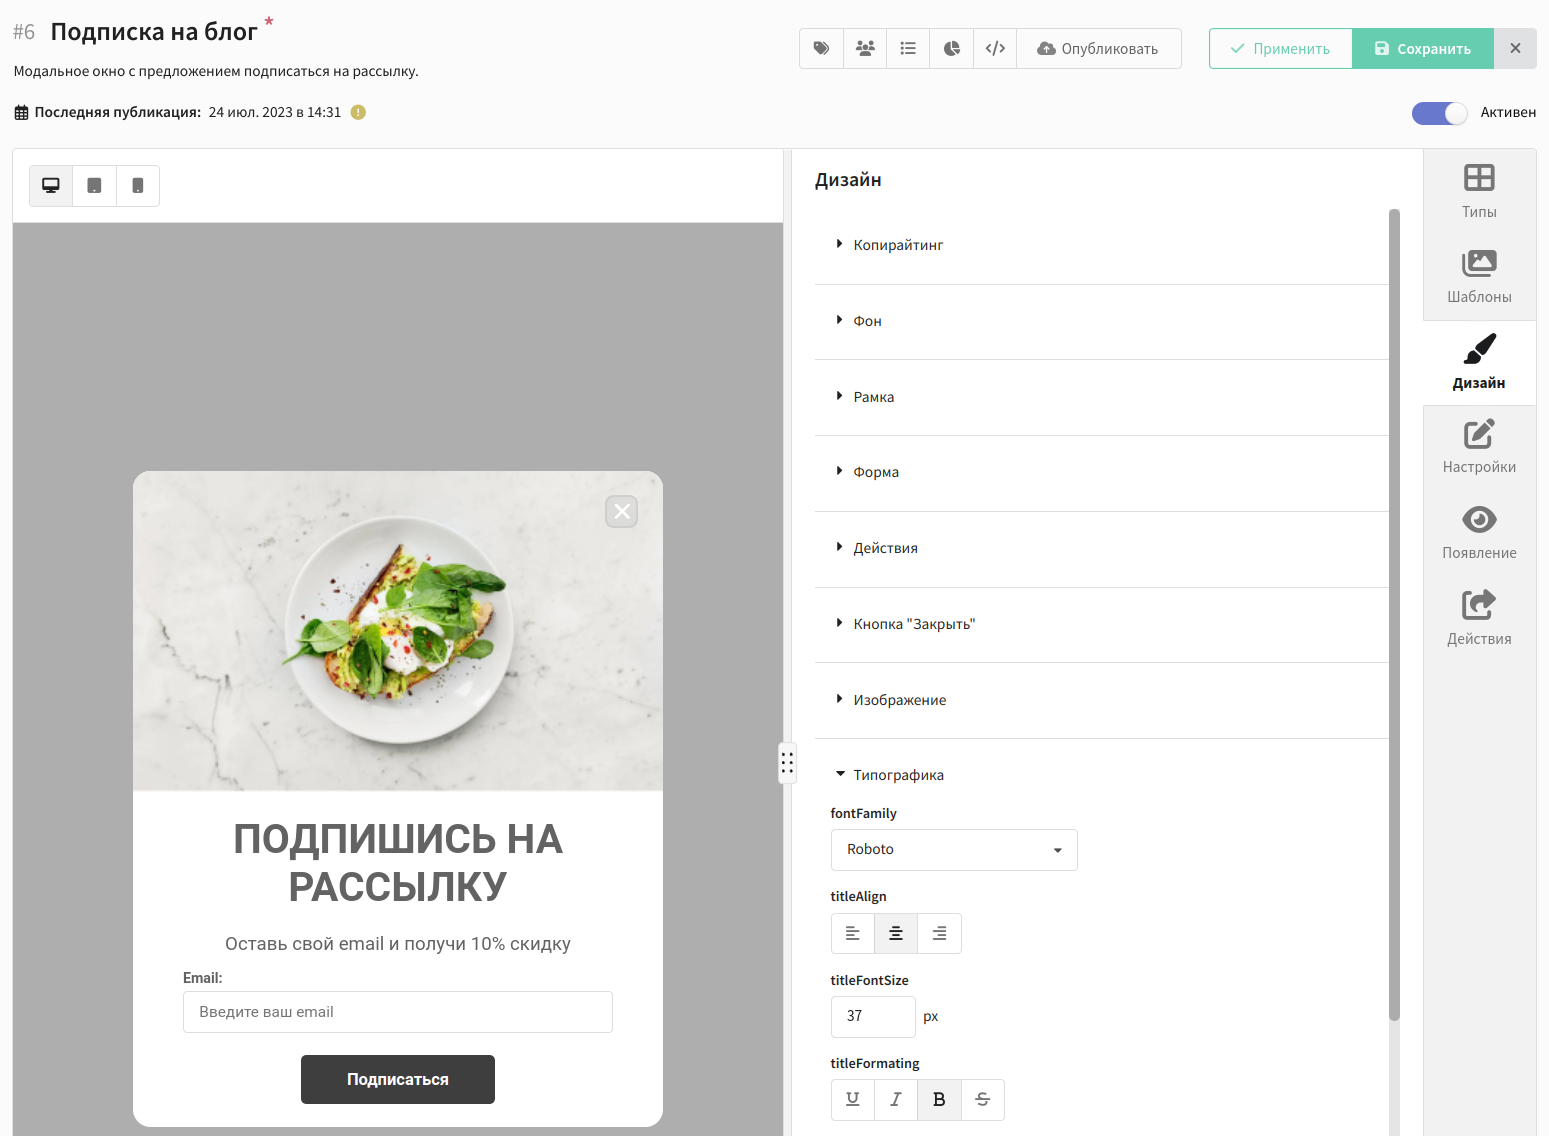Open the audience users icon
The height and width of the screenshot is (1136, 1549).
pos(865,48)
